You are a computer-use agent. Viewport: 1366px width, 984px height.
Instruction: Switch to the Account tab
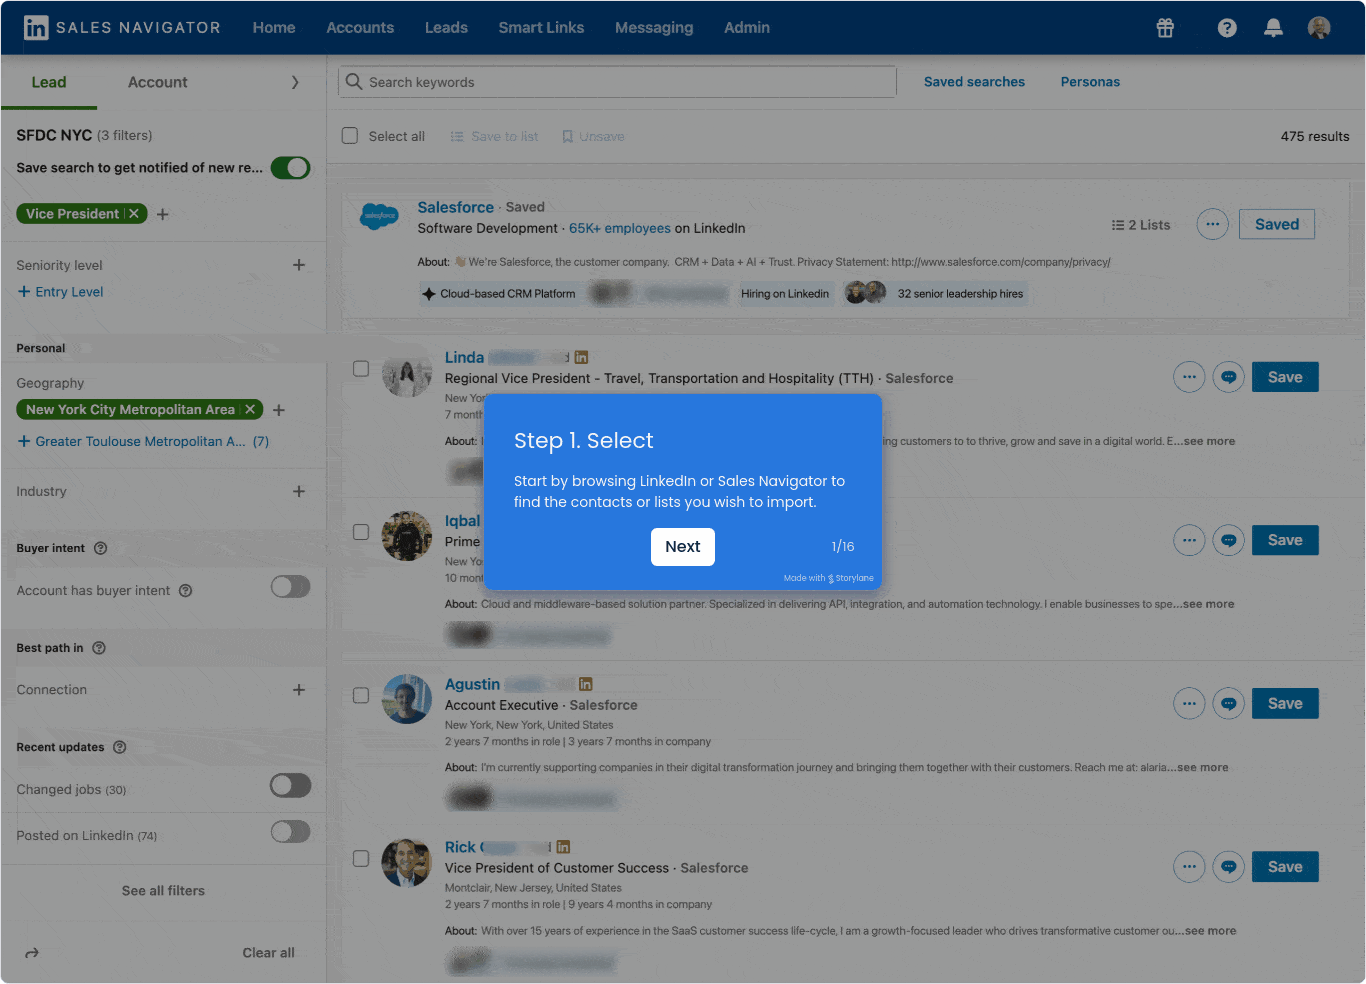tap(157, 82)
